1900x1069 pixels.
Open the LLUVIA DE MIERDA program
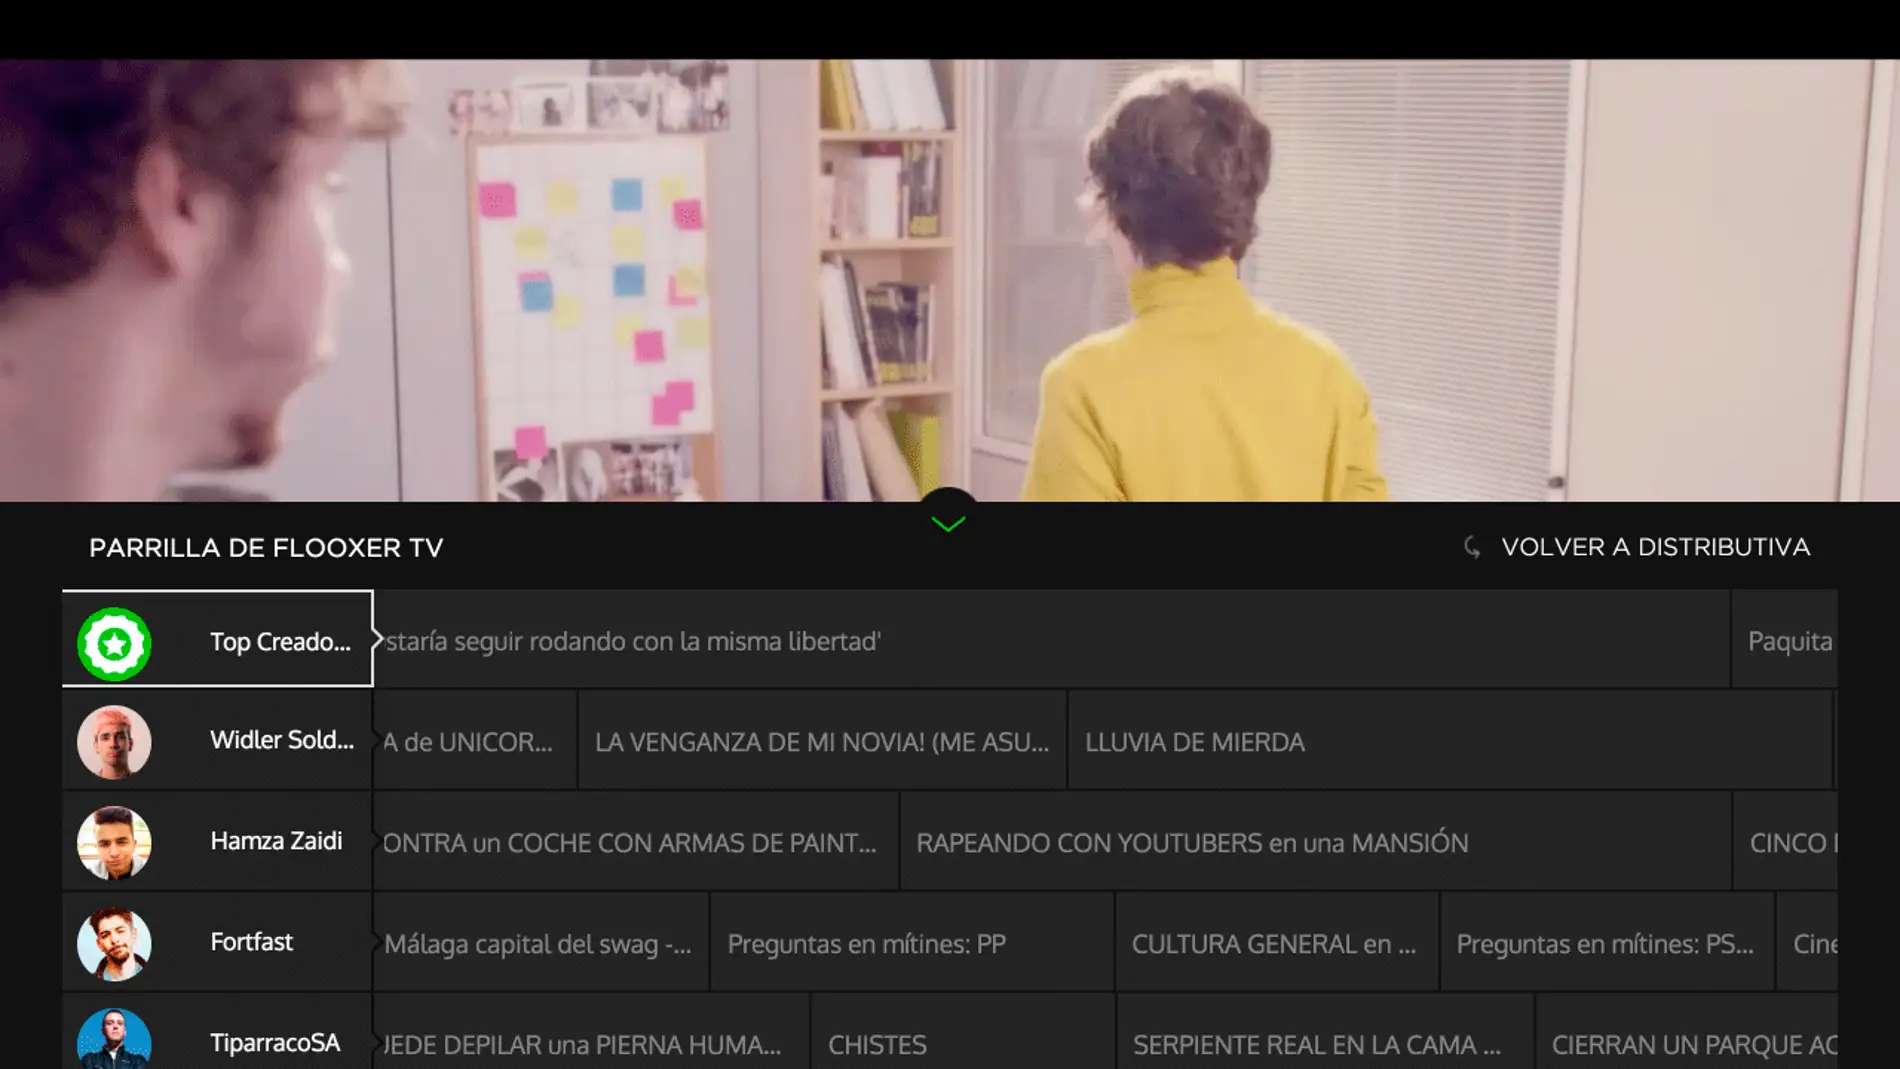pyautogui.click(x=1450, y=741)
